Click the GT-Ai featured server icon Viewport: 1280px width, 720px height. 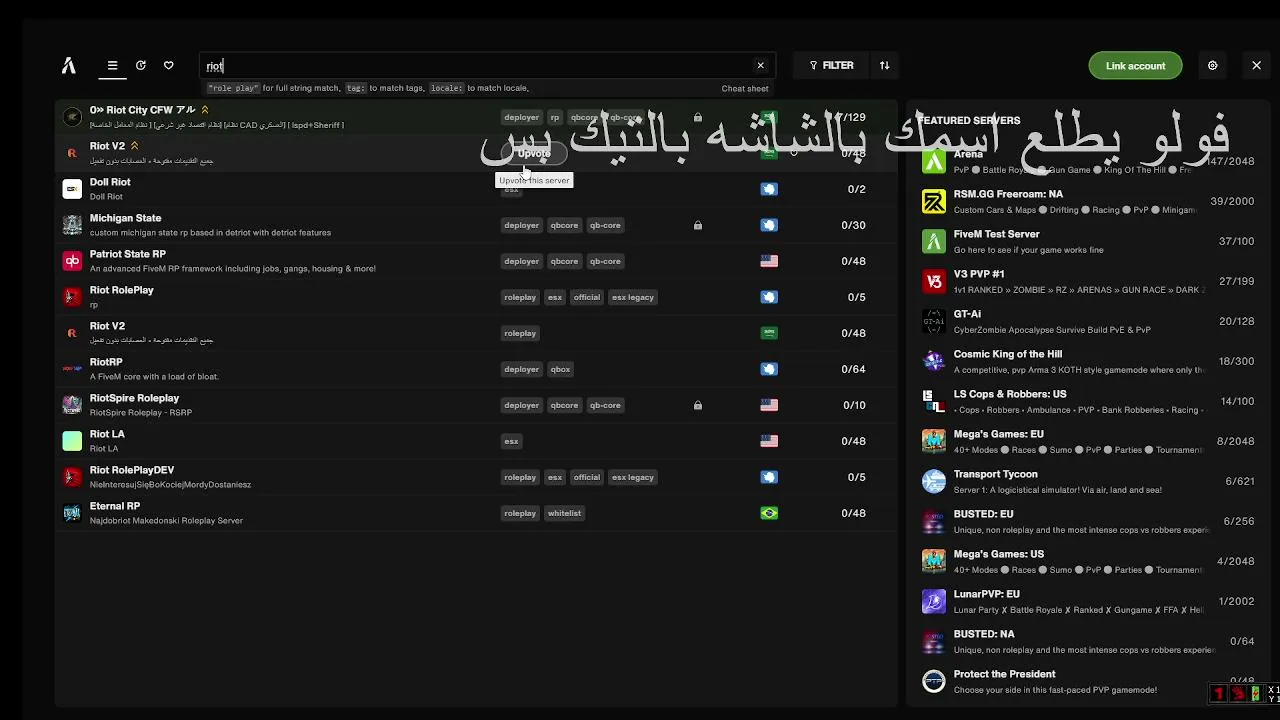tap(933, 322)
